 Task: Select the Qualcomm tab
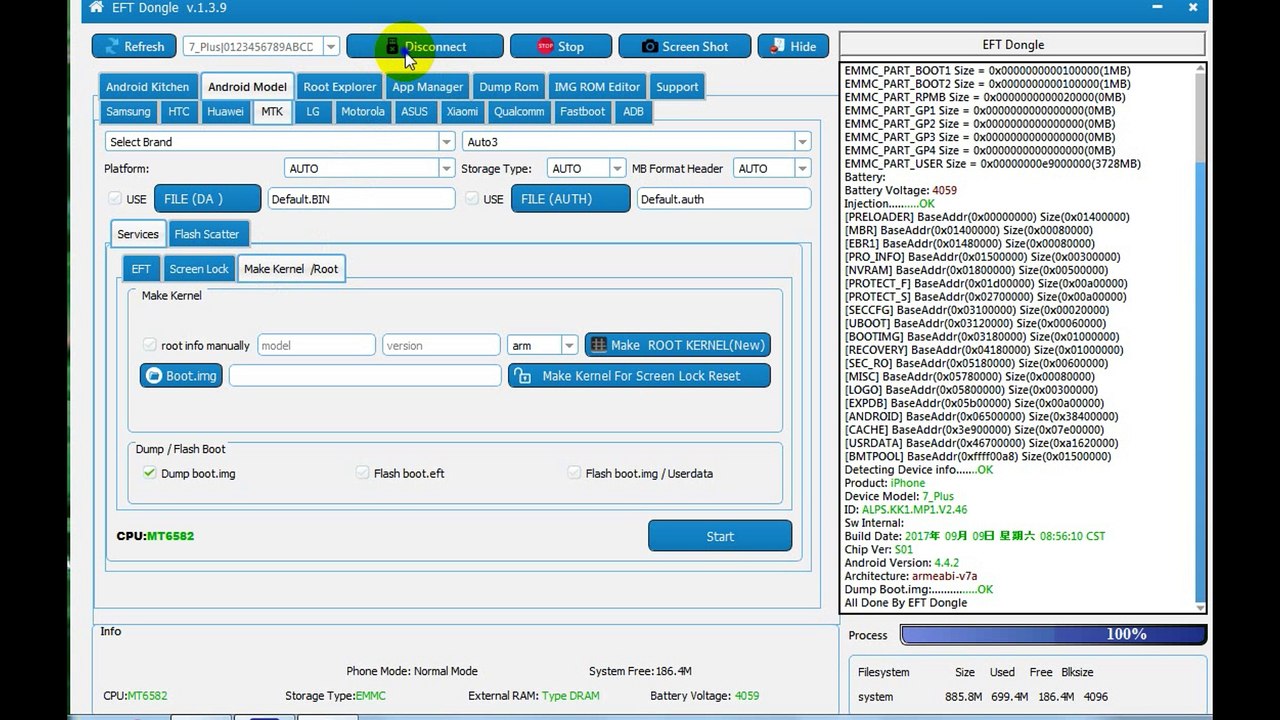click(519, 112)
